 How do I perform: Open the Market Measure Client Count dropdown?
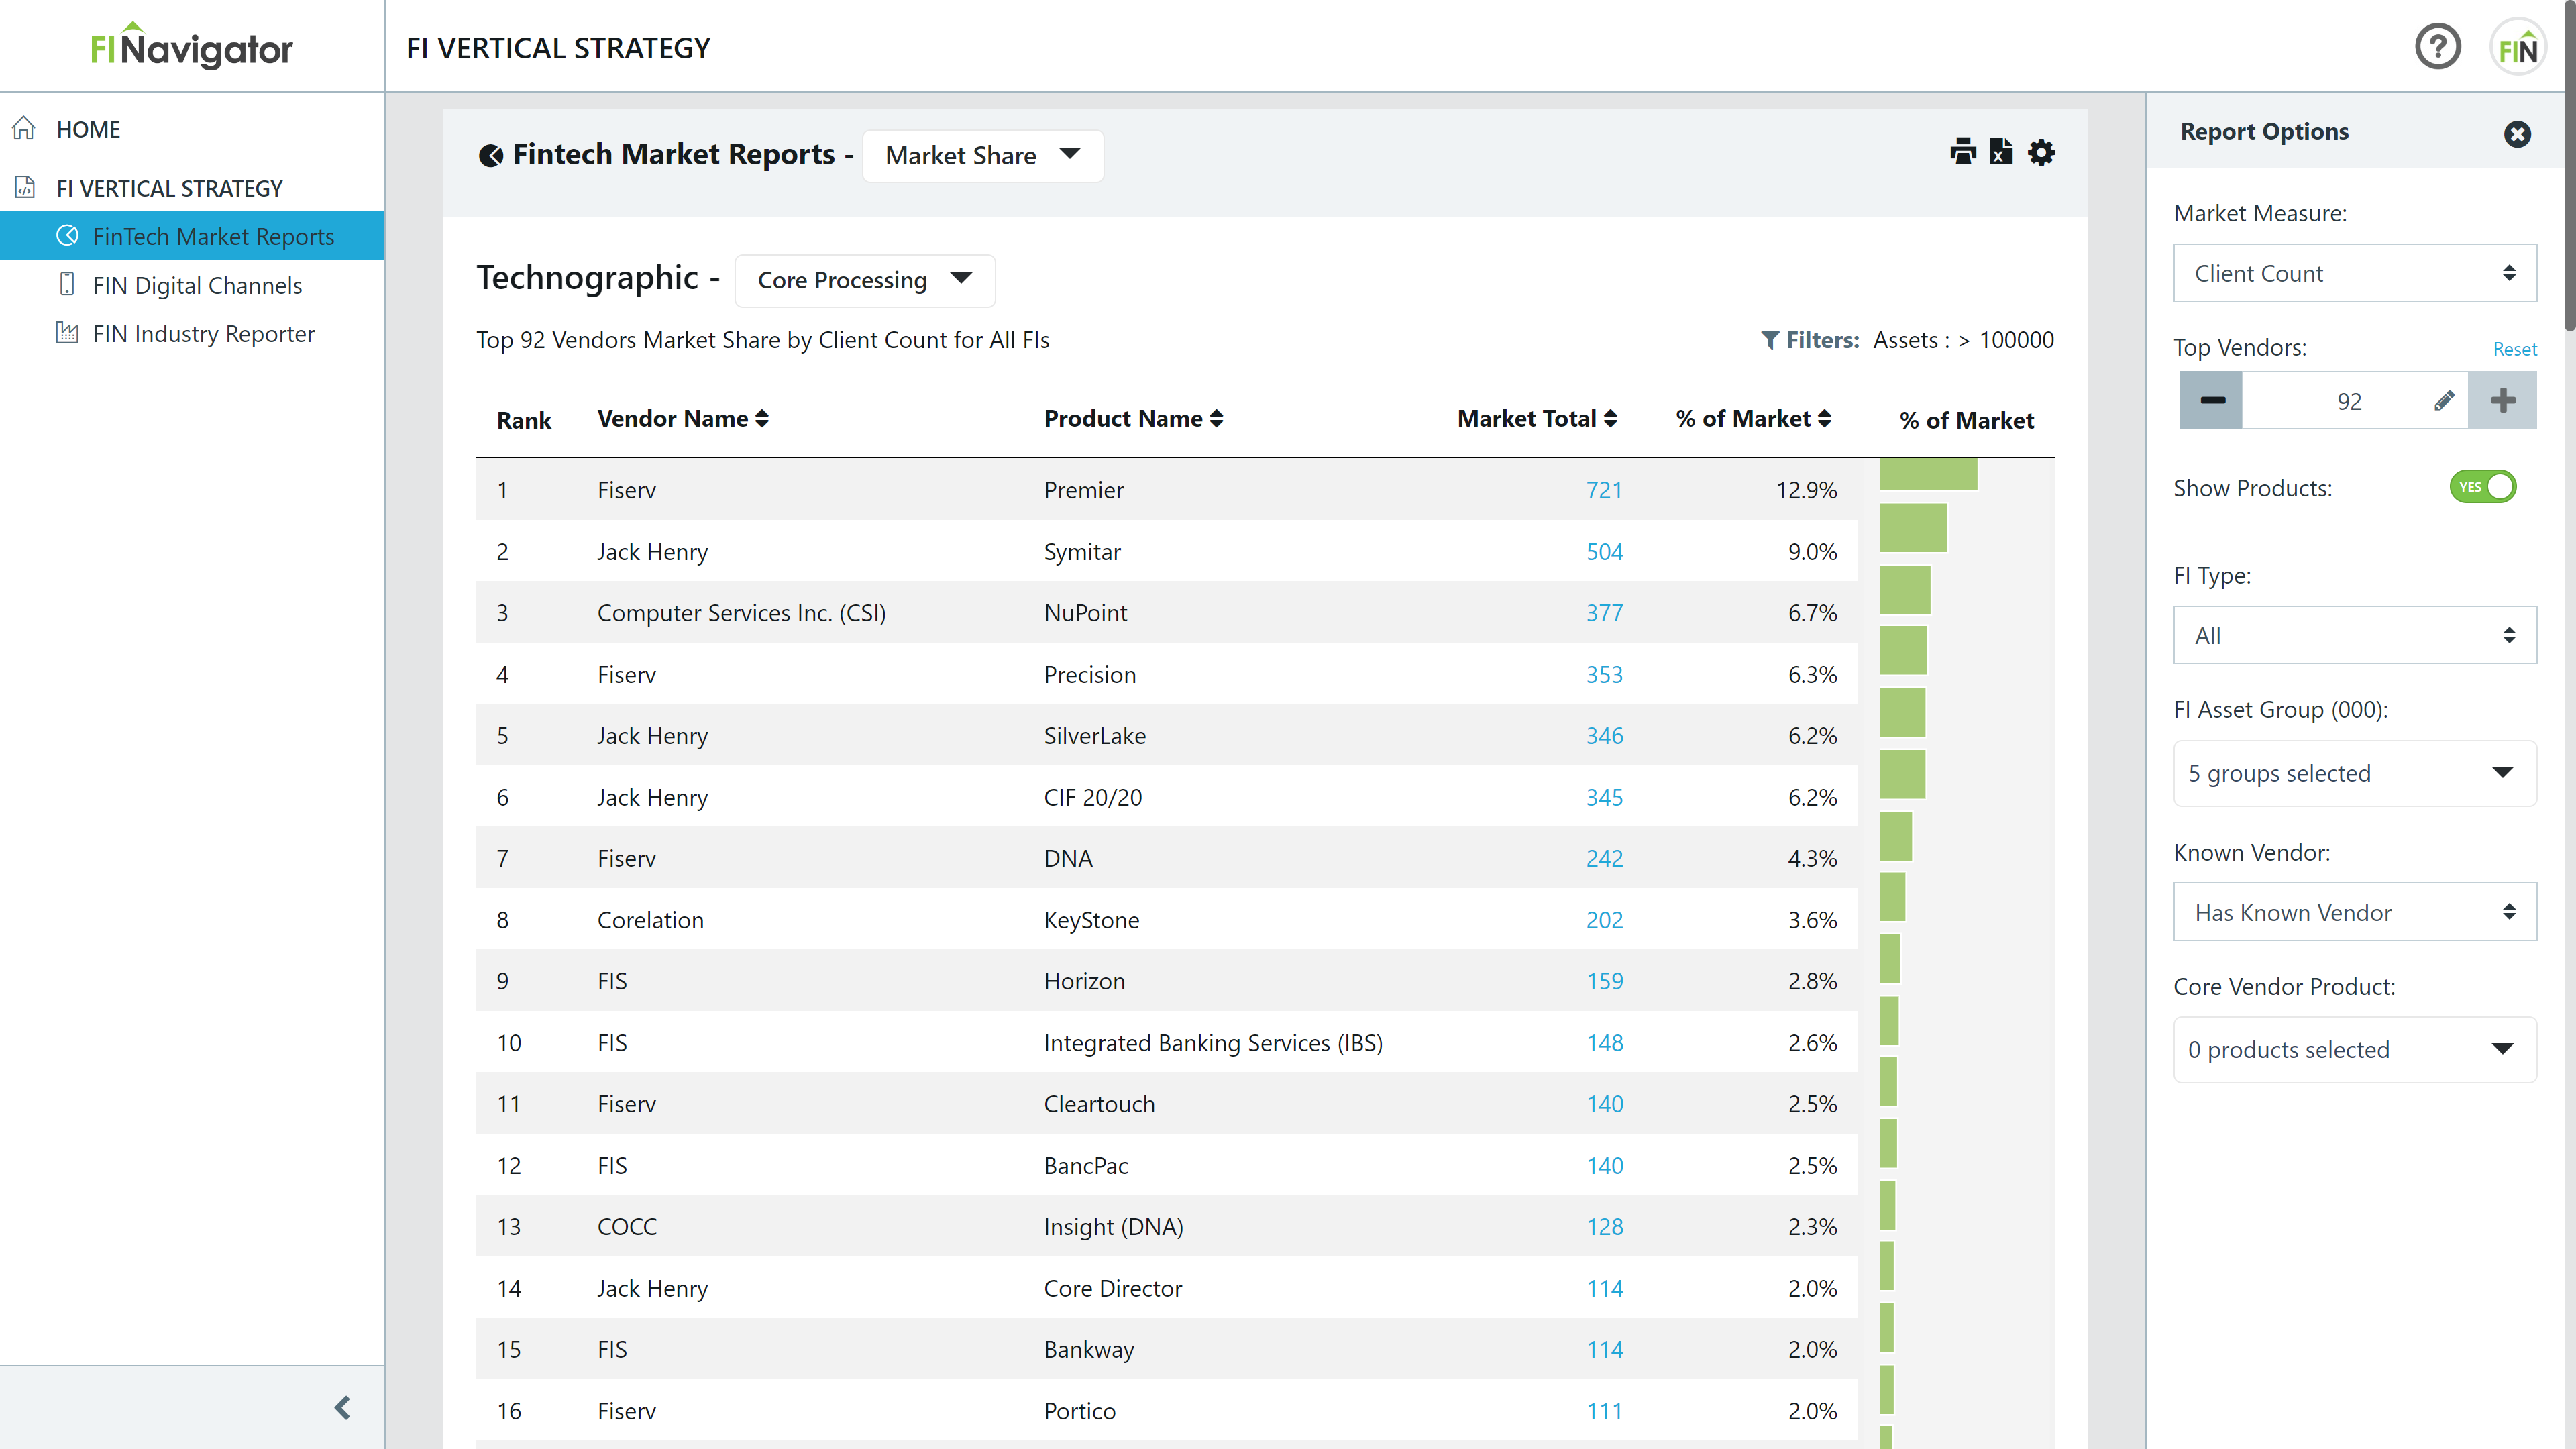2354,273
